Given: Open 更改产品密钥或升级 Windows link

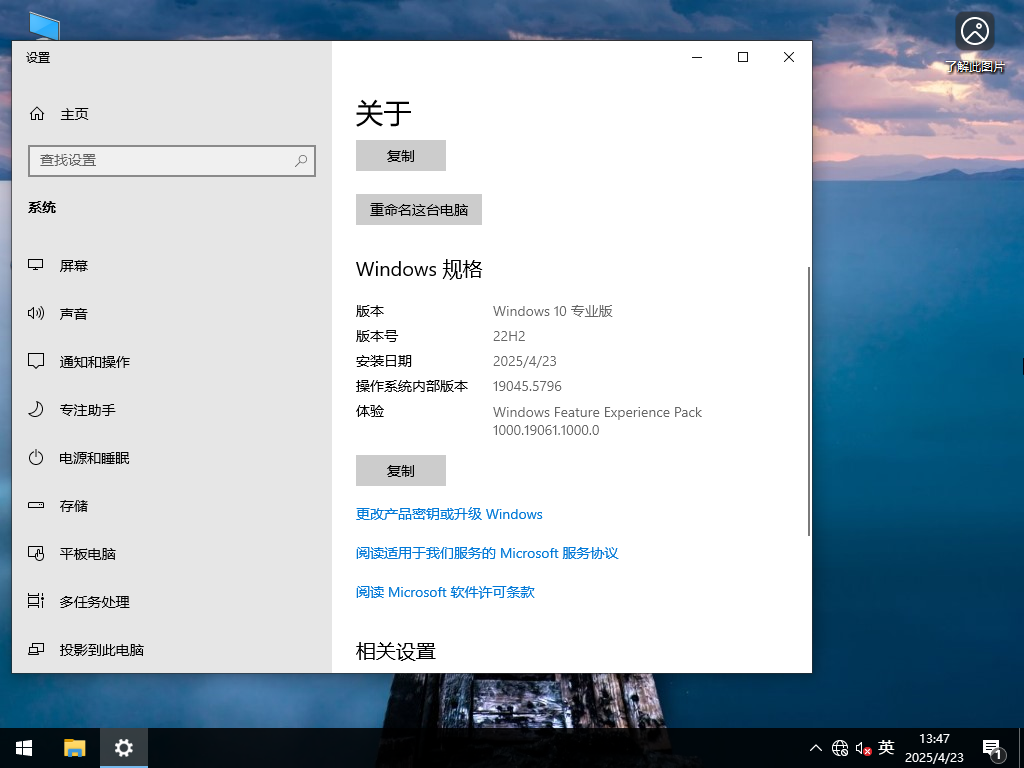Looking at the screenshot, I should coord(449,514).
